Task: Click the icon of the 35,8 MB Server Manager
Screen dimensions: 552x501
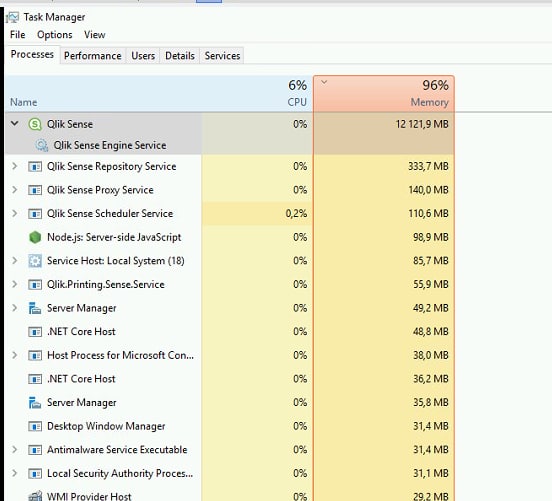Action: pyautogui.click(x=35, y=402)
